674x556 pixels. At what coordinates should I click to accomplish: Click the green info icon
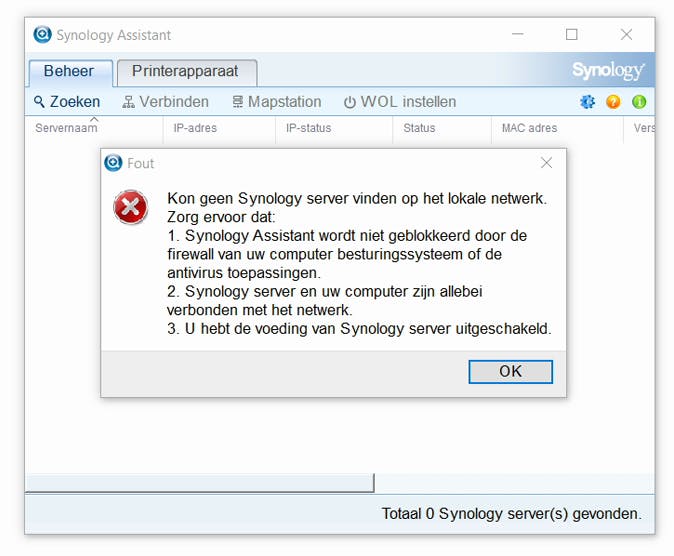coord(639,102)
